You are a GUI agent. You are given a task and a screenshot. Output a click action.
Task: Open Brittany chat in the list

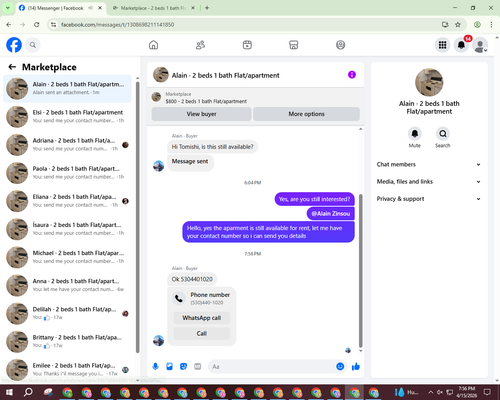[x=68, y=342]
